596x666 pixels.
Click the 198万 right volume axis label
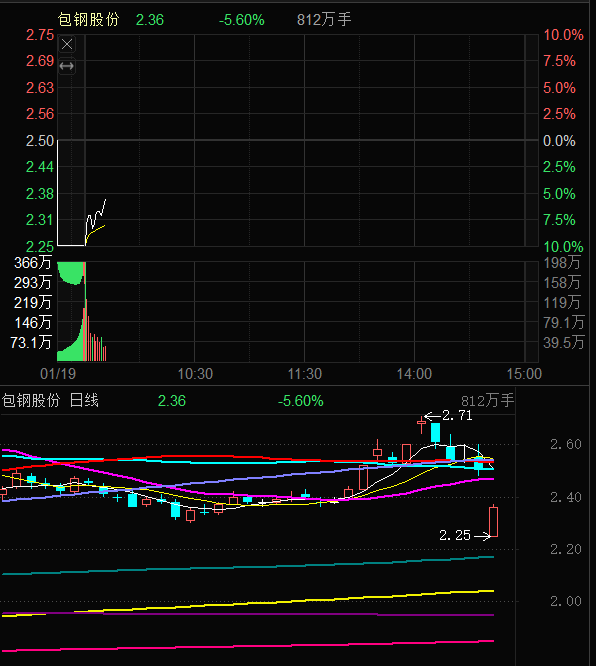[562, 263]
